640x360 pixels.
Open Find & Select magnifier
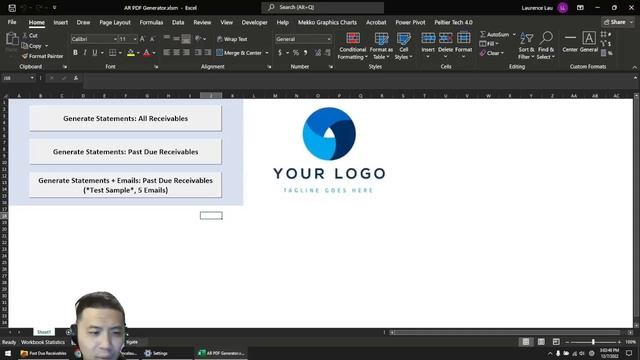(x=546, y=46)
